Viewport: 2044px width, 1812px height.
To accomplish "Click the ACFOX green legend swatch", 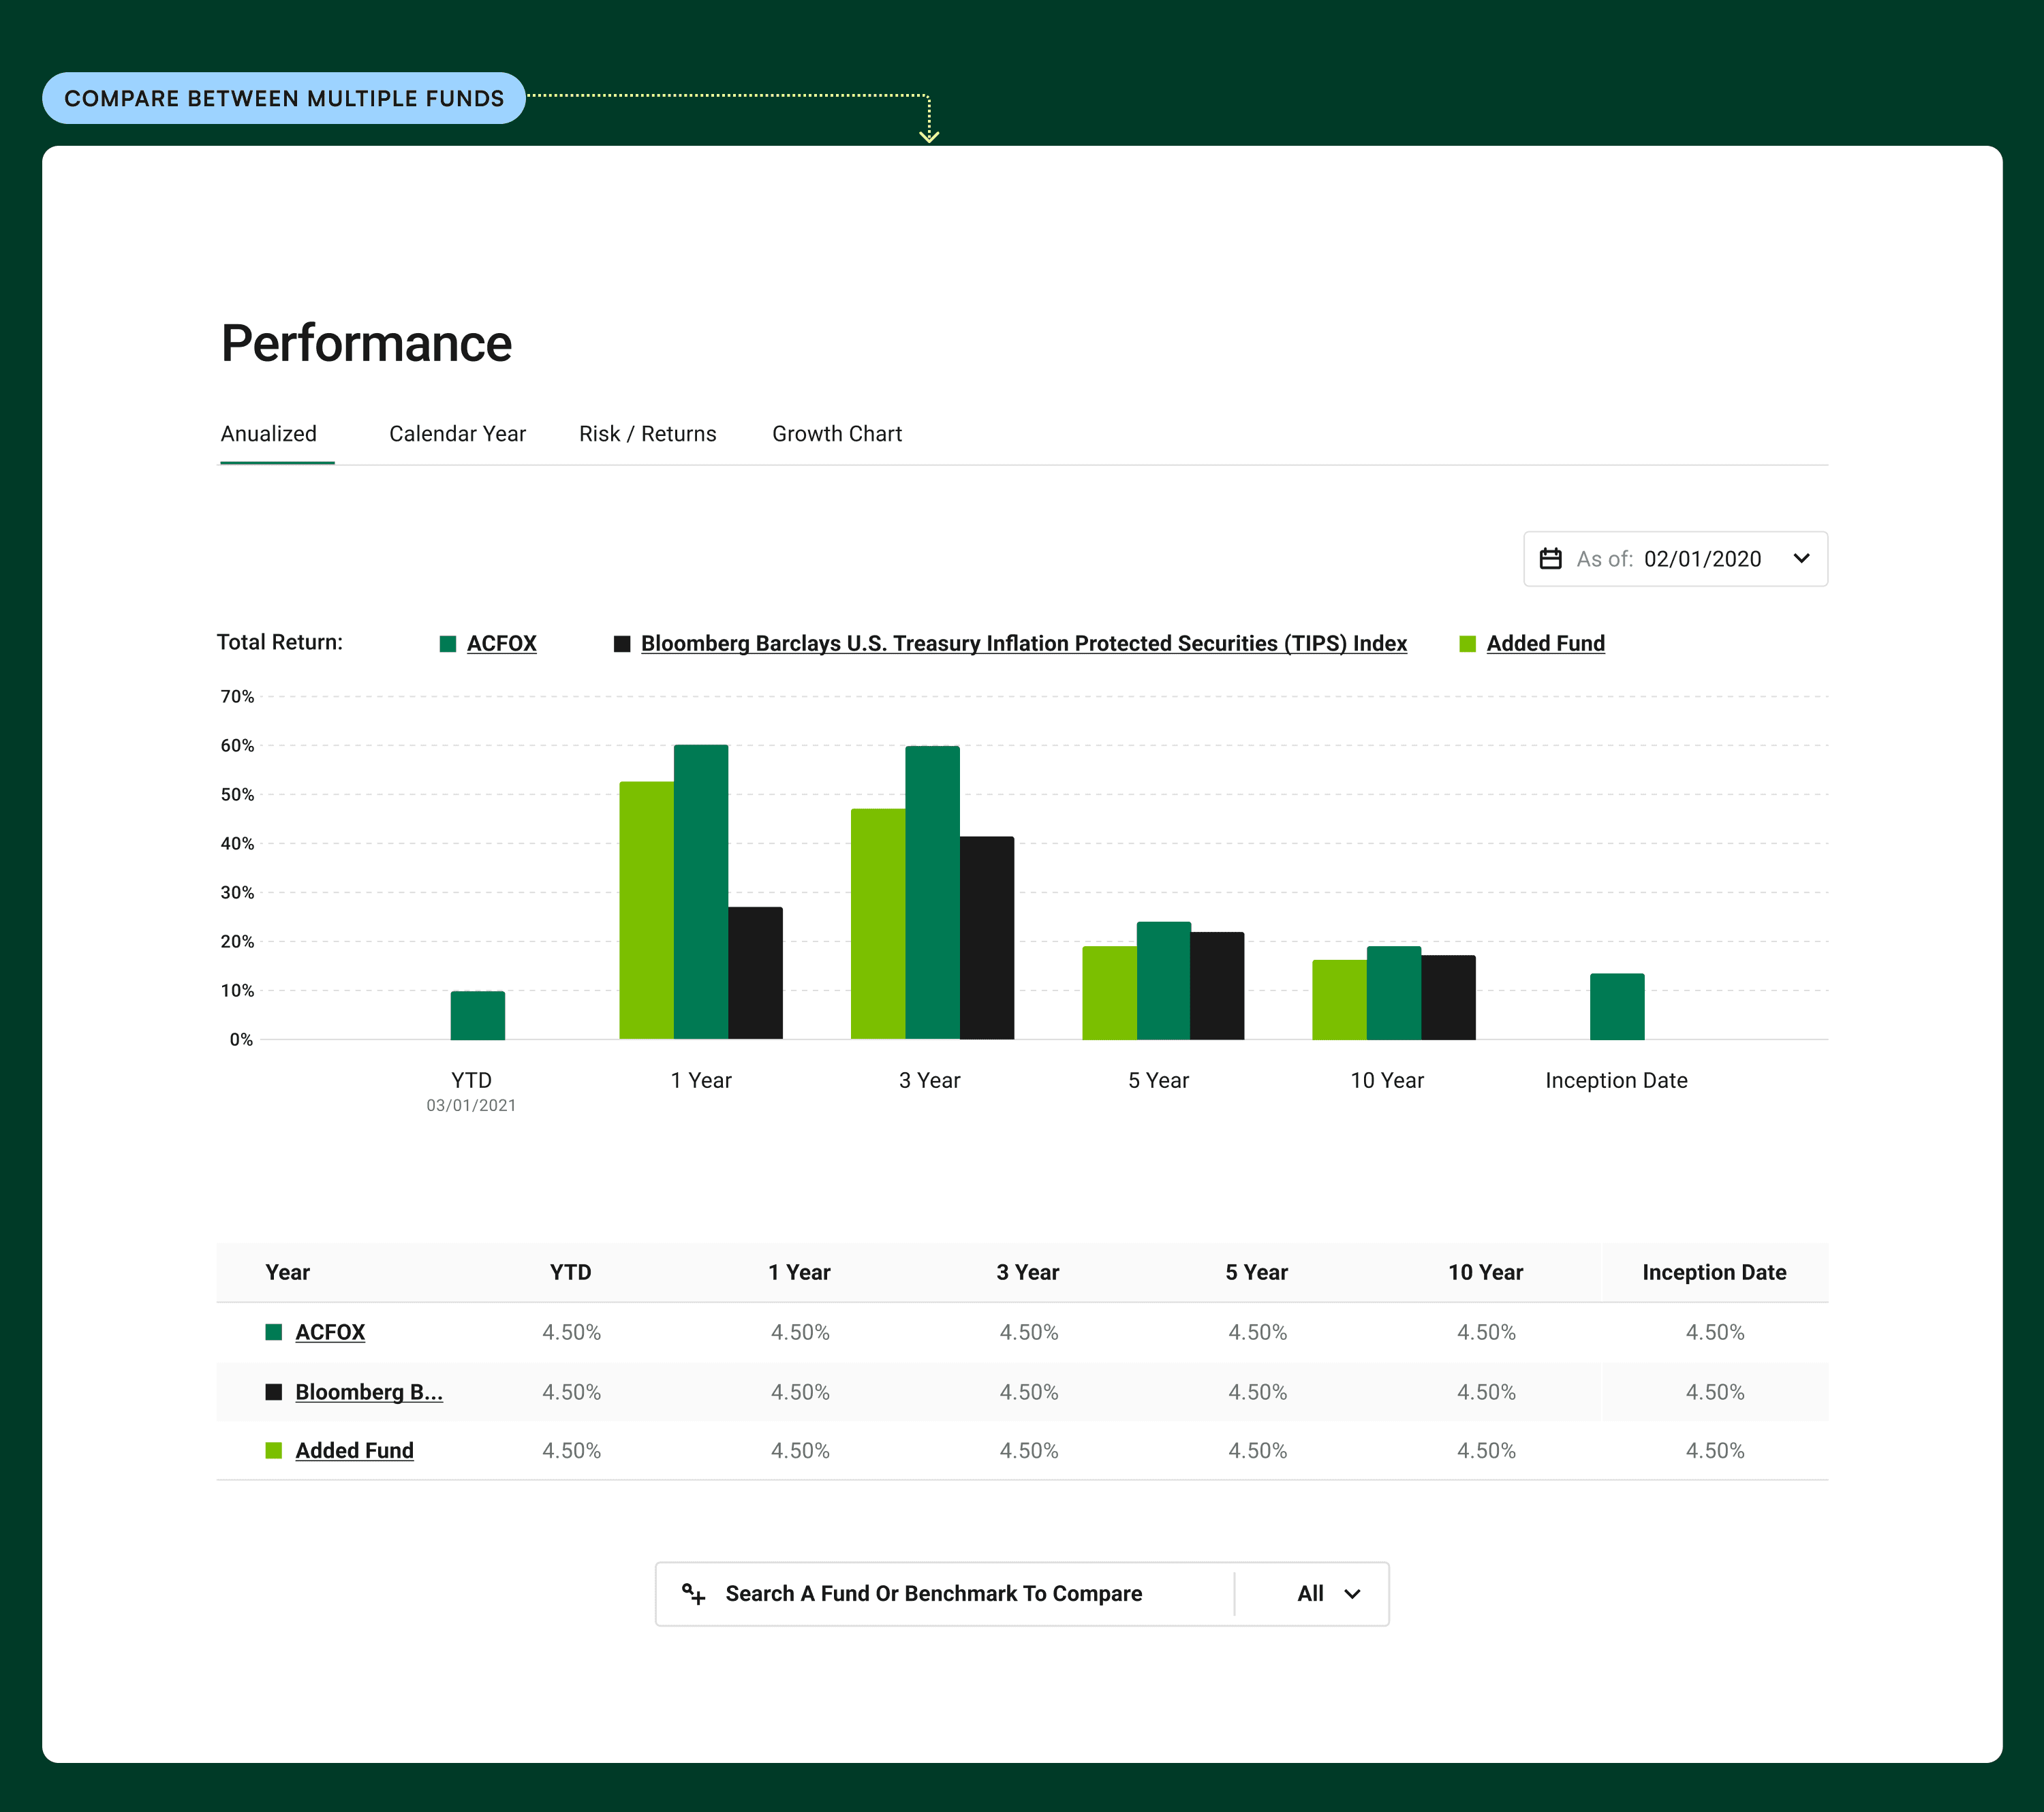I will [x=448, y=644].
